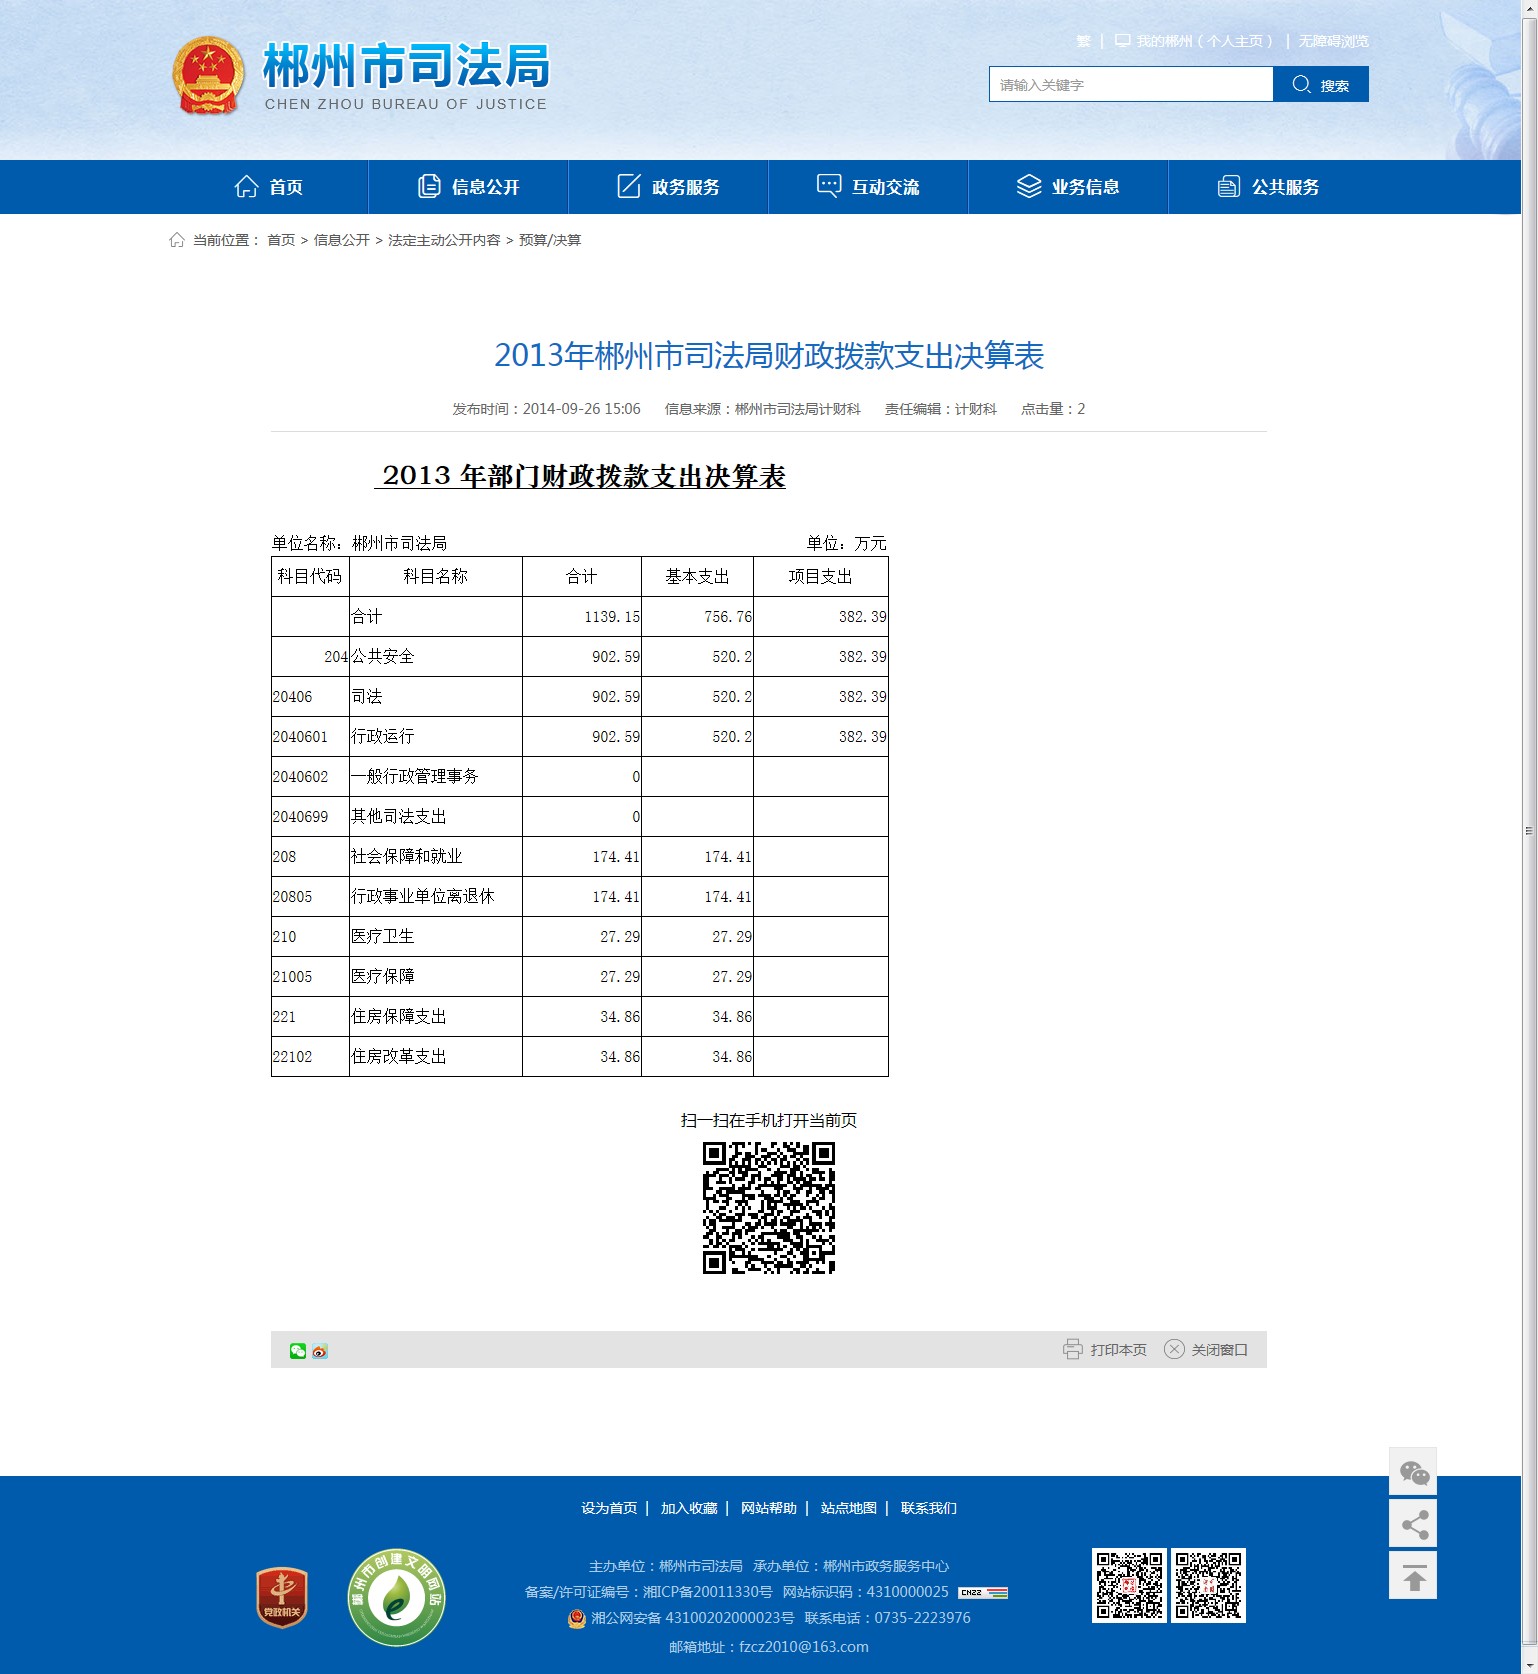Screen dimensions: 1538x1674
Task: Click the 公共安全 row name
Action: click(x=383, y=656)
